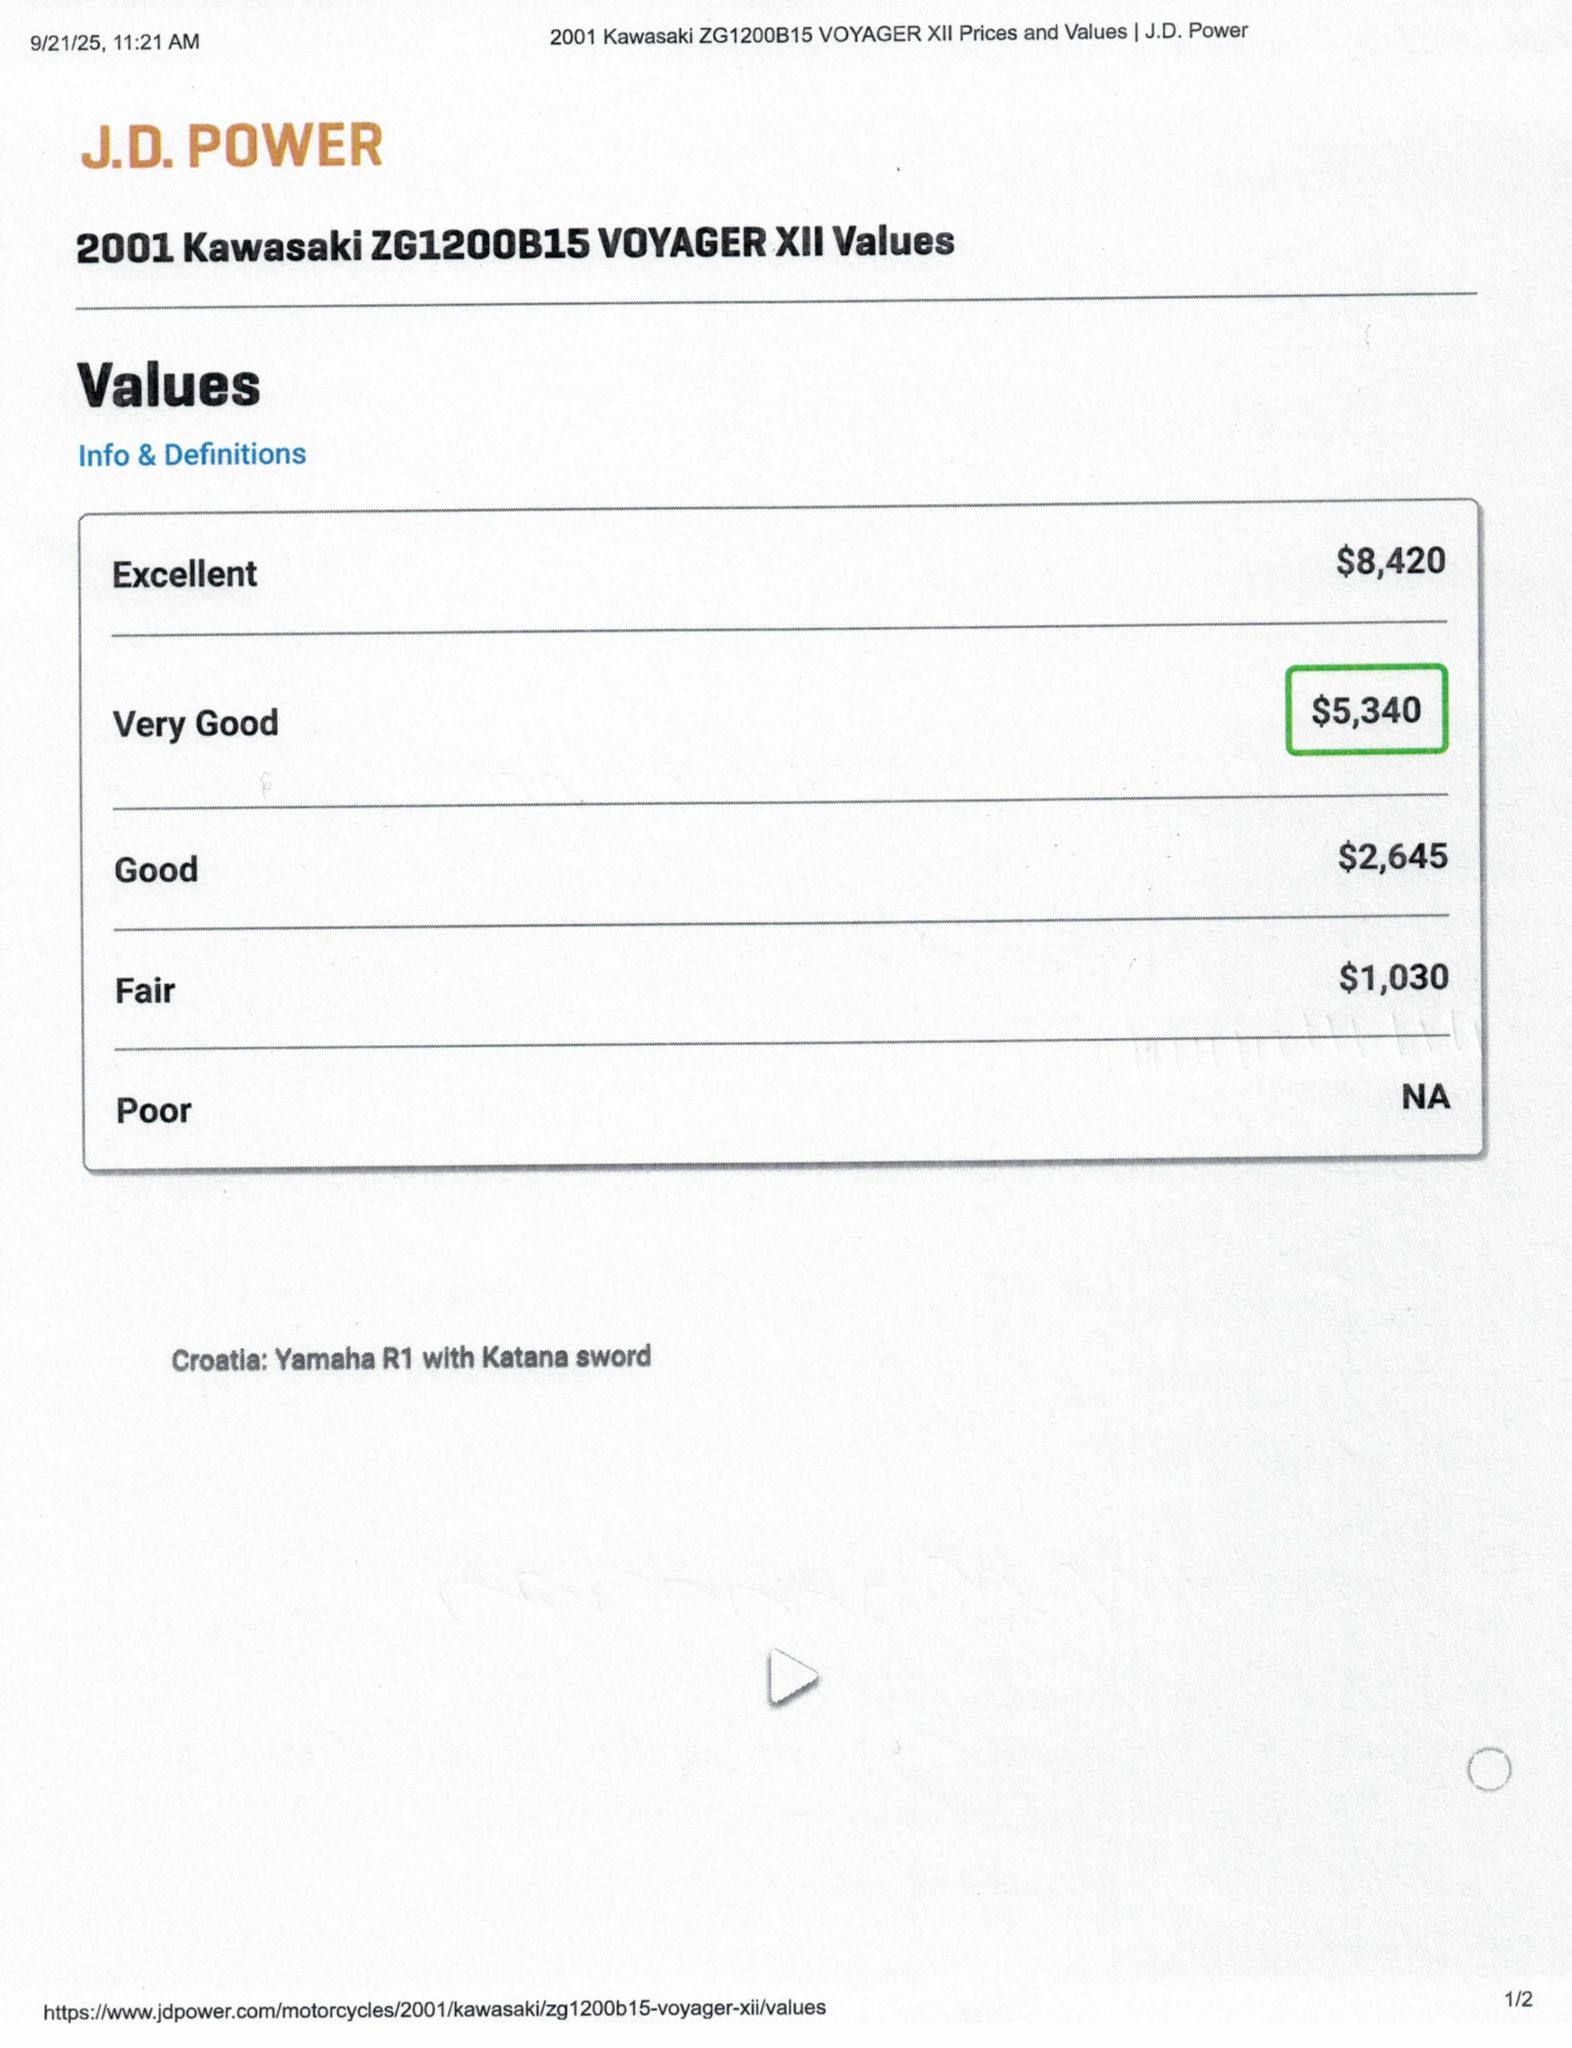Click the small circle icon at lower right
The height and width of the screenshot is (2048, 1572).
point(1488,1769)
